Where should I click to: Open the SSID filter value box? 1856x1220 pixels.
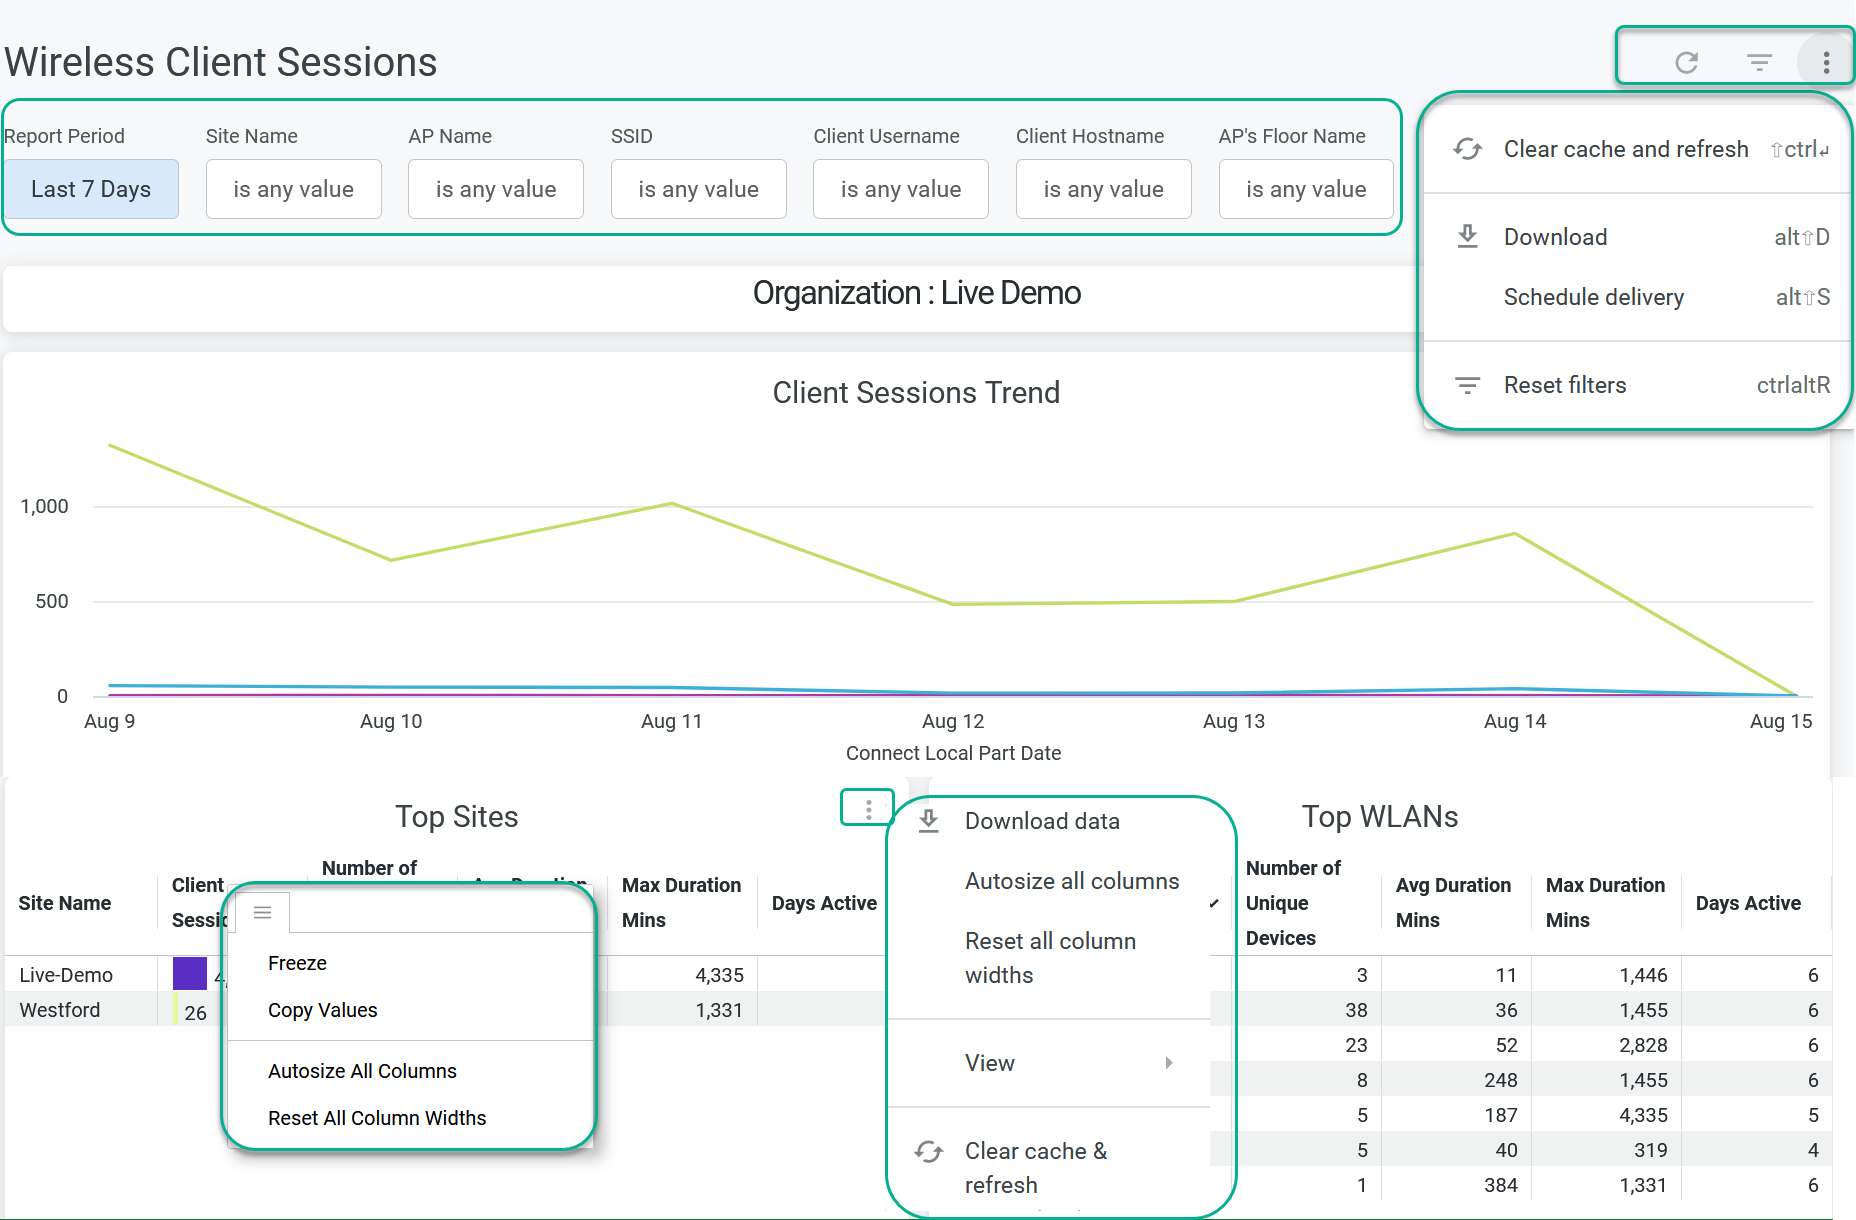click(698, 189)
